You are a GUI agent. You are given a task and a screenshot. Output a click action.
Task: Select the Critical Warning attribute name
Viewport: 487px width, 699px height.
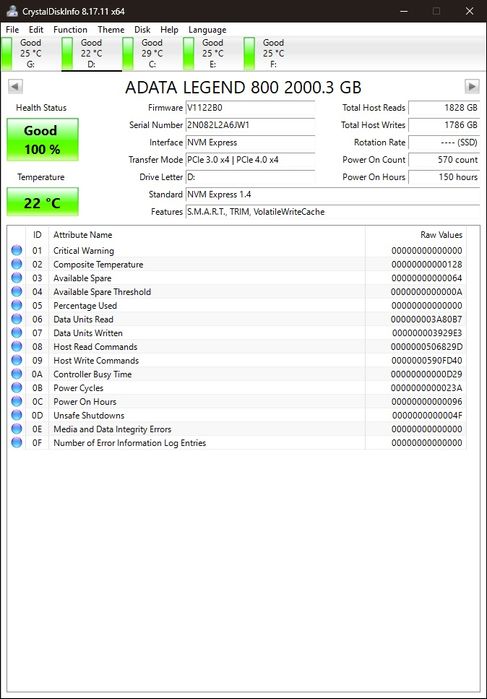[x=83, y=251]
